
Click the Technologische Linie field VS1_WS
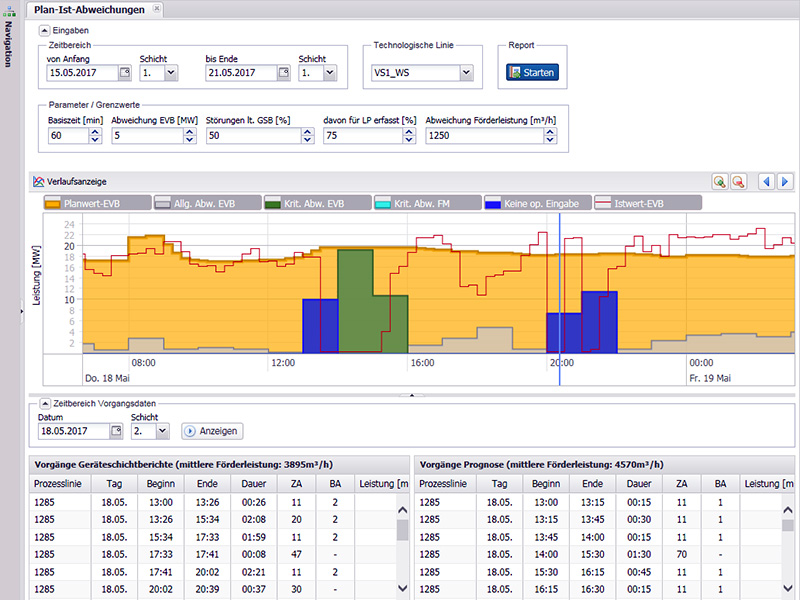[x=416, y=72]
